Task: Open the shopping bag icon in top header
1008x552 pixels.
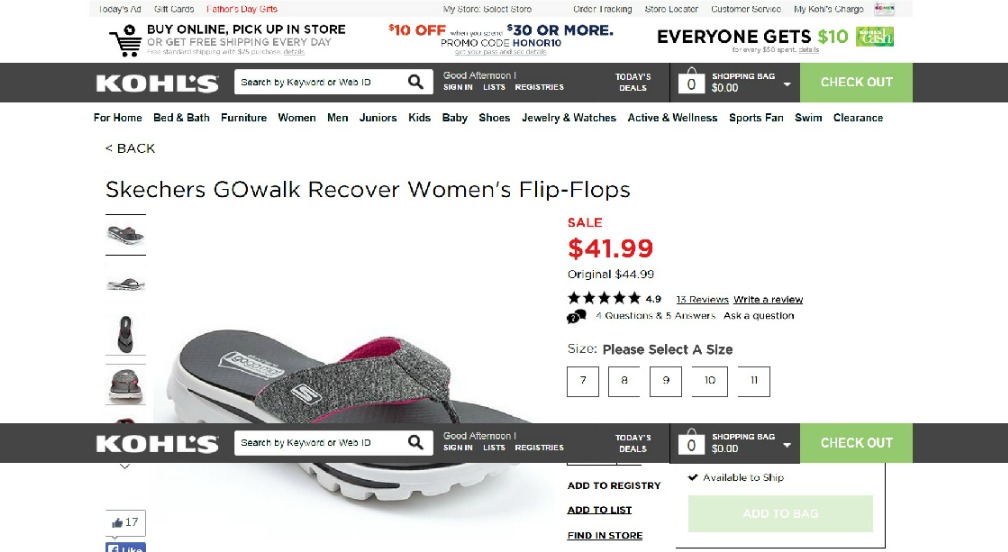Action: pyautogui.click(x=691, y=82)
